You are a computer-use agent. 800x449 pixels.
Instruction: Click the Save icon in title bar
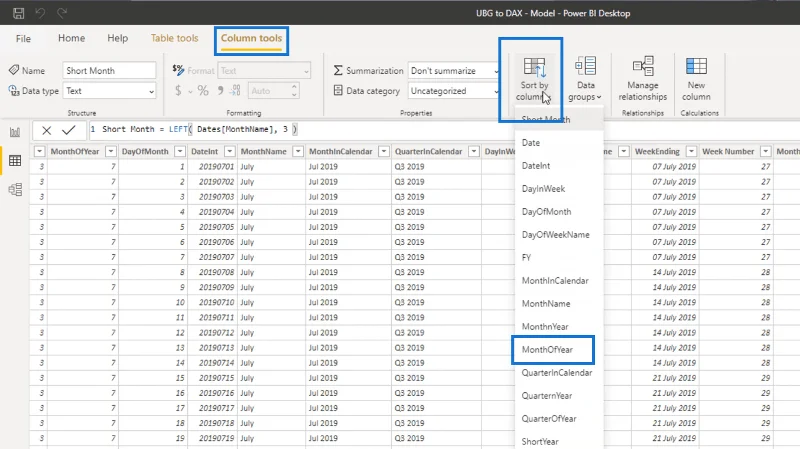click(x=18, y=13)
